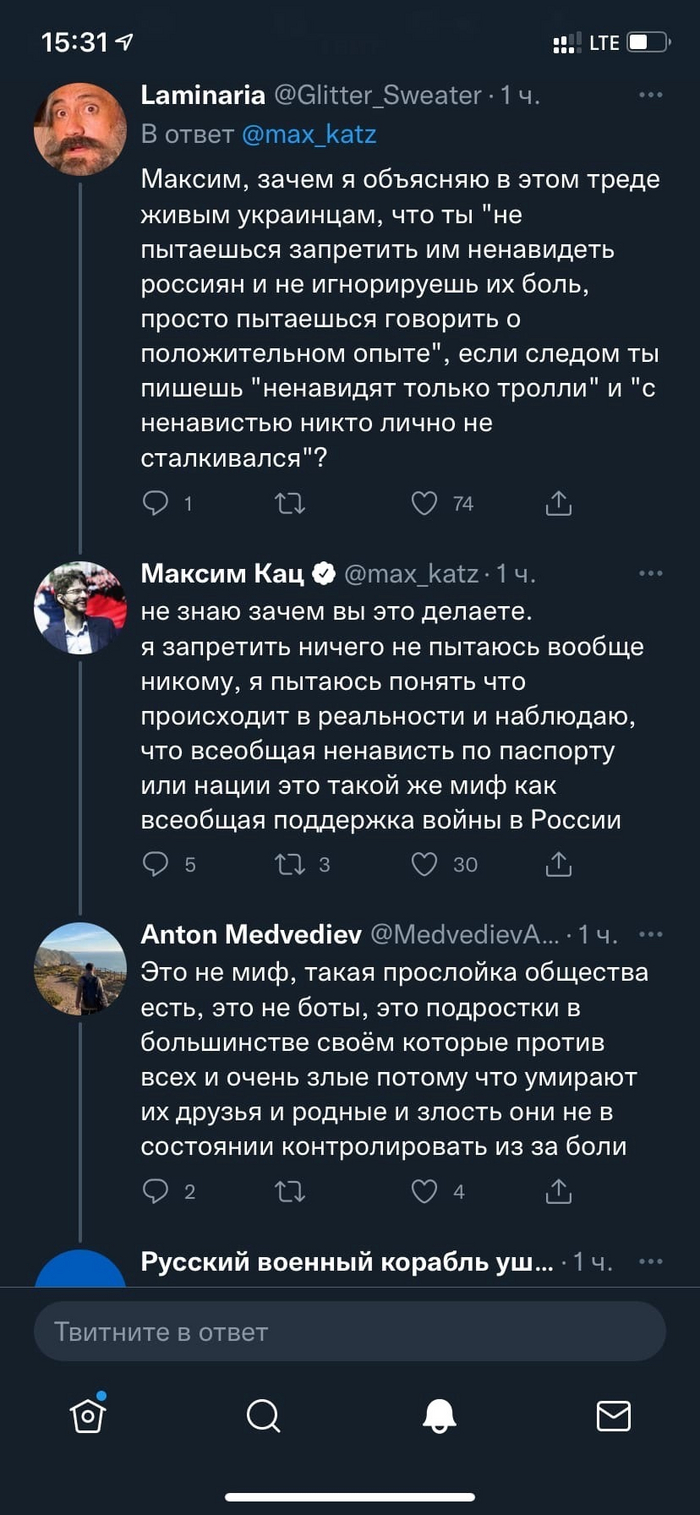
Task: Open the Search tab
Action: coord(263,1415)
